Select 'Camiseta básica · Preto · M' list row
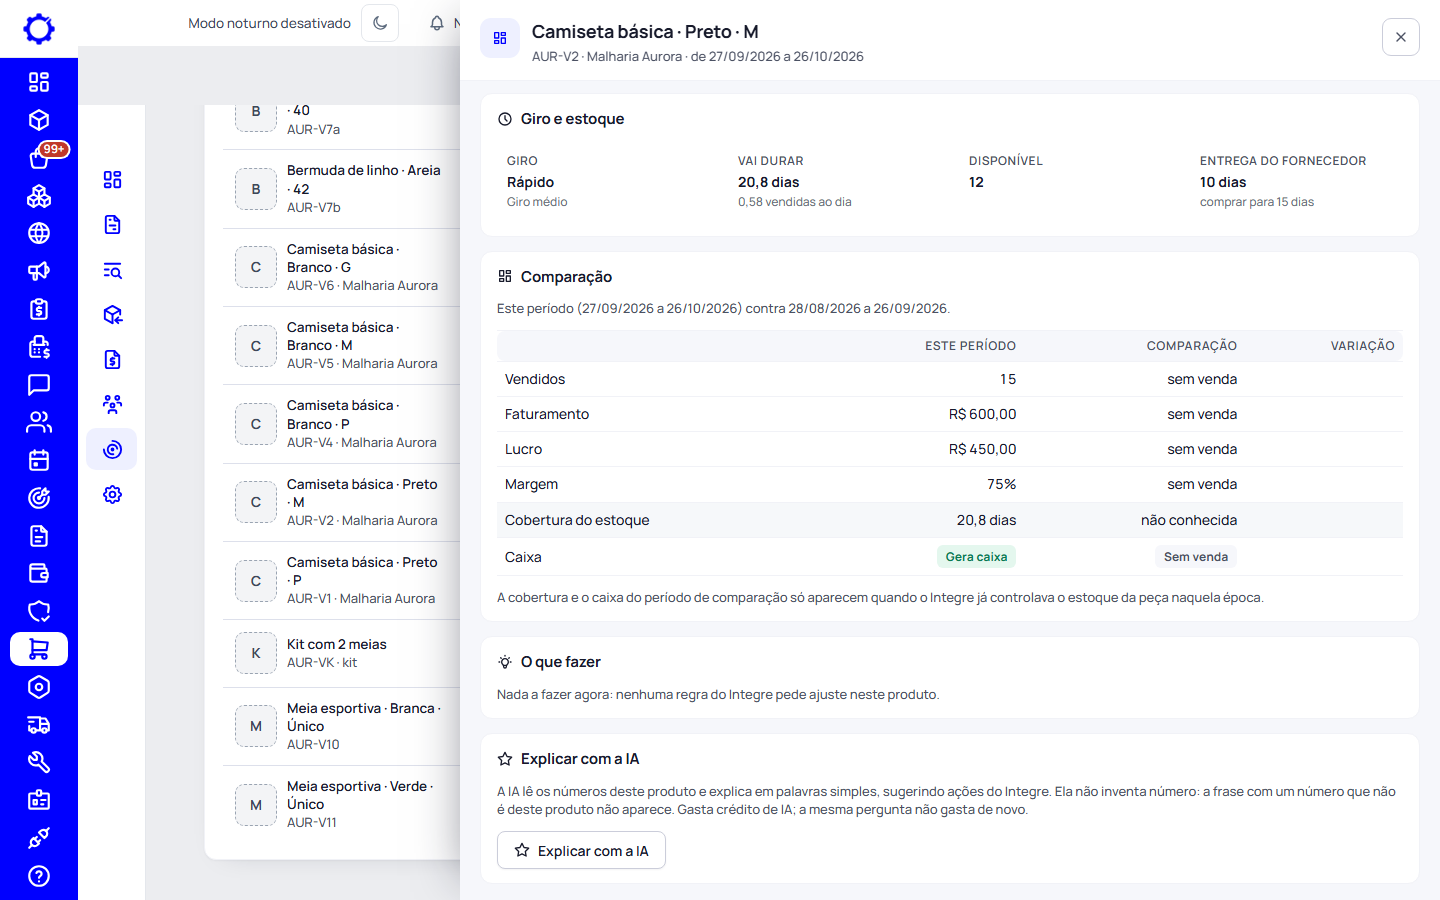The height and width of the screenshot is (900, 1440). pos(341,502)
